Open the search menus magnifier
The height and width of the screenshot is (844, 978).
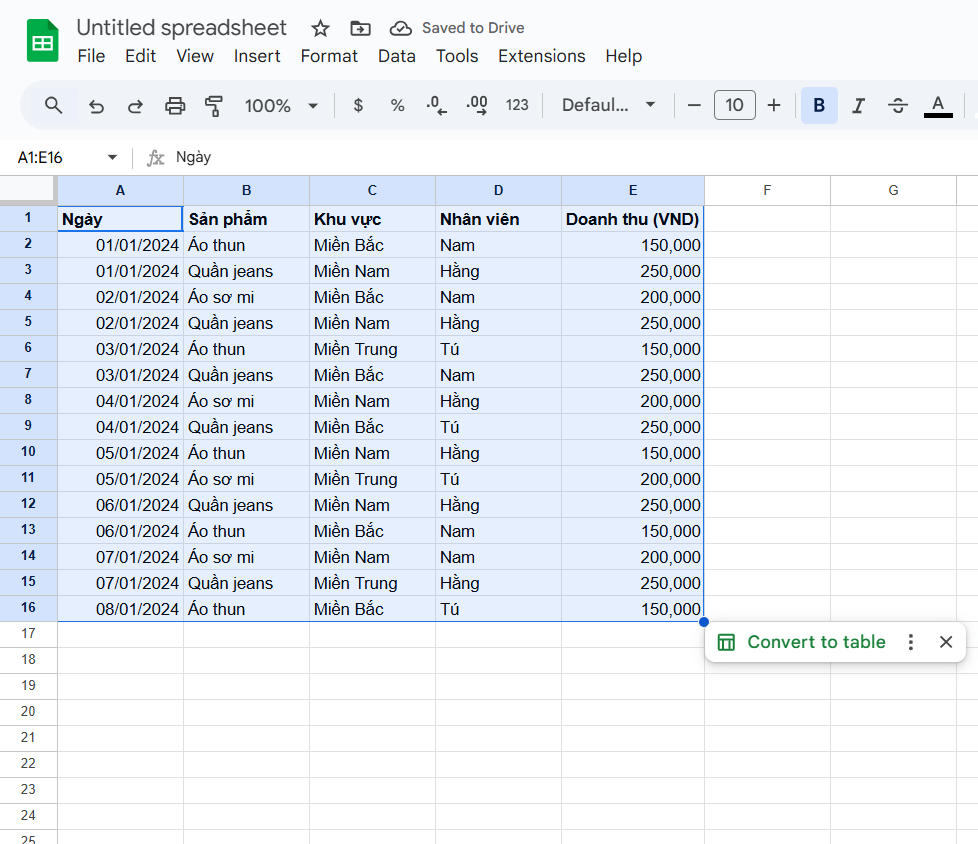(54, 105)
